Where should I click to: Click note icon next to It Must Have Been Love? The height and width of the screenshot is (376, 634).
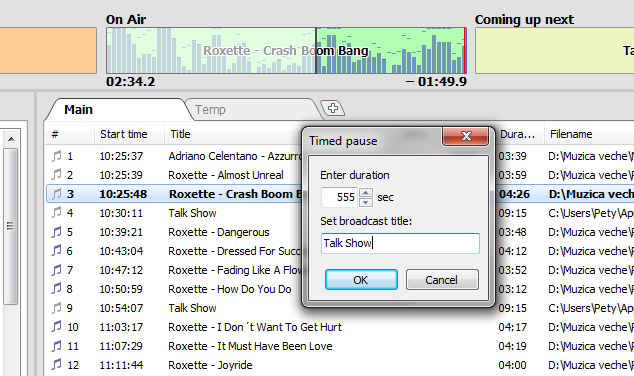click(57, 346)
